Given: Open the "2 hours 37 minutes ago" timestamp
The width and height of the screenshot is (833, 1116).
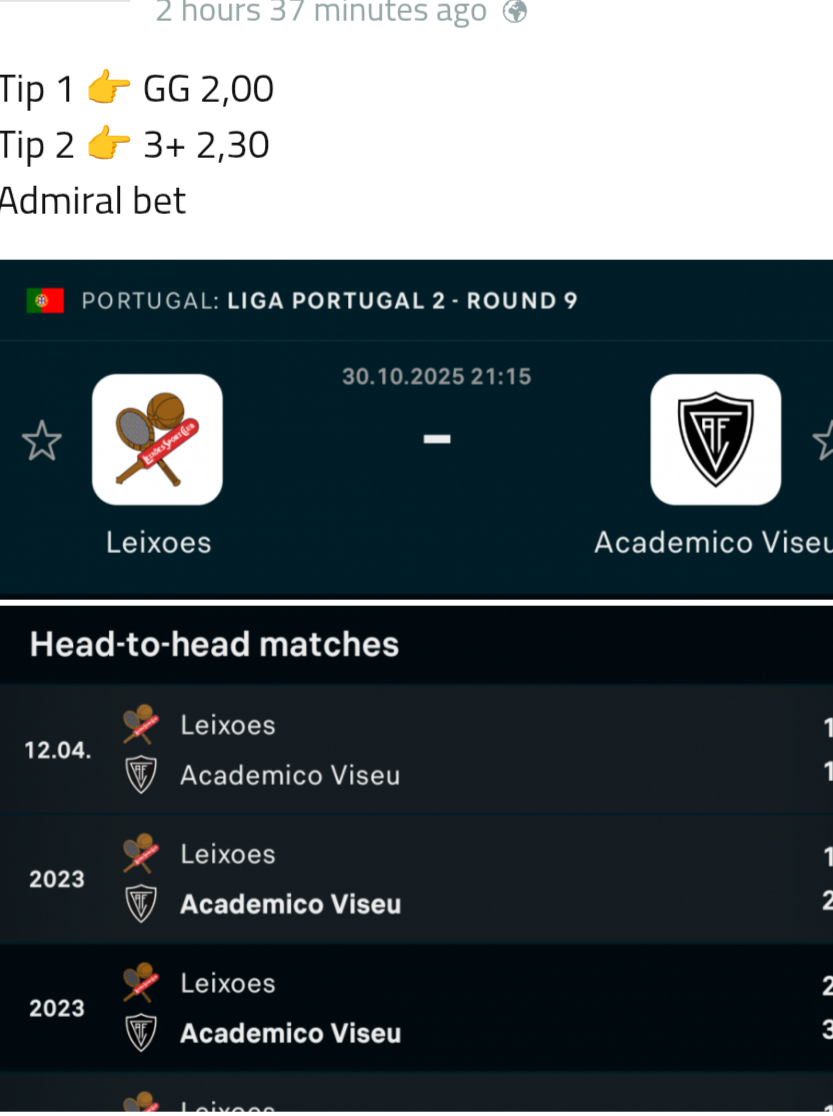Looking at the screenshot, I should coord(320,12).
